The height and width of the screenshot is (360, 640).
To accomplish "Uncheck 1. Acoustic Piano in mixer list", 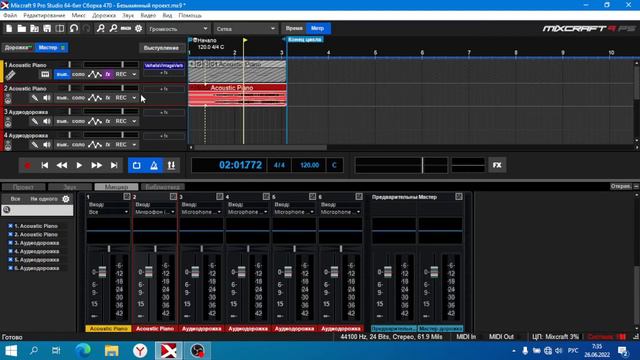I will point(11,226).
